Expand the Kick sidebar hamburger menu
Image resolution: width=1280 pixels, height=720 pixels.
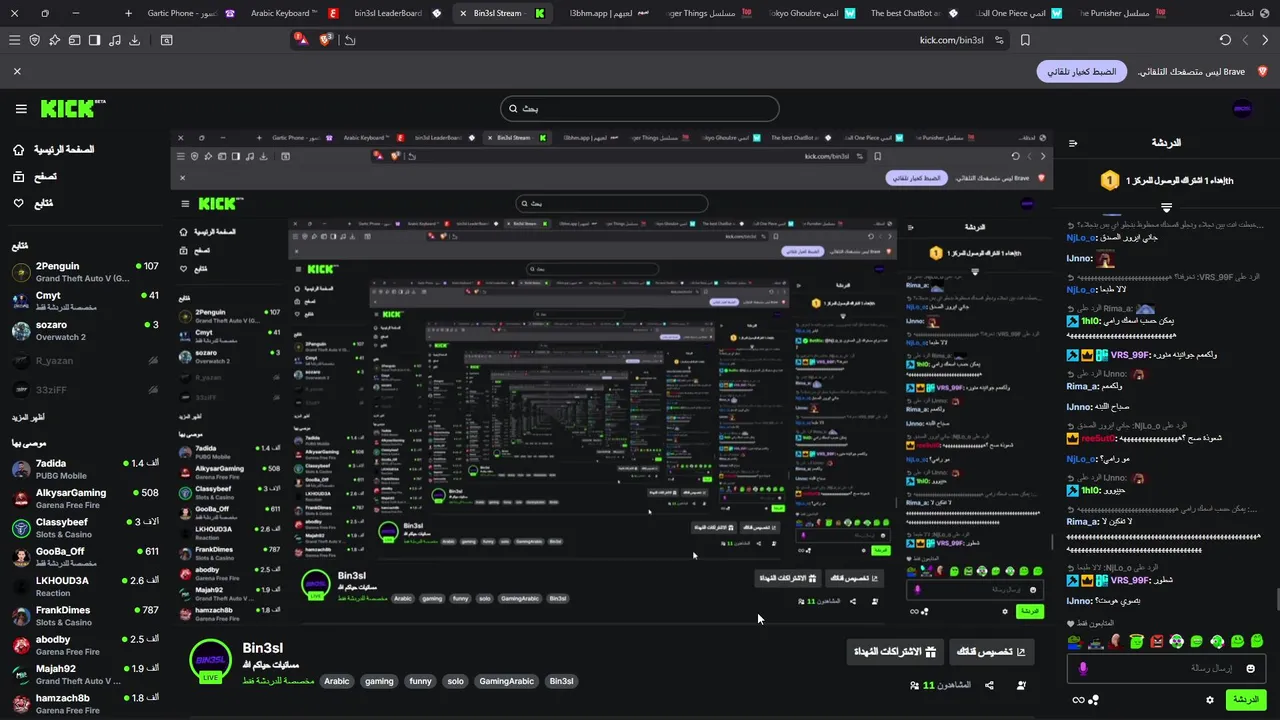(x=21, y=109)
